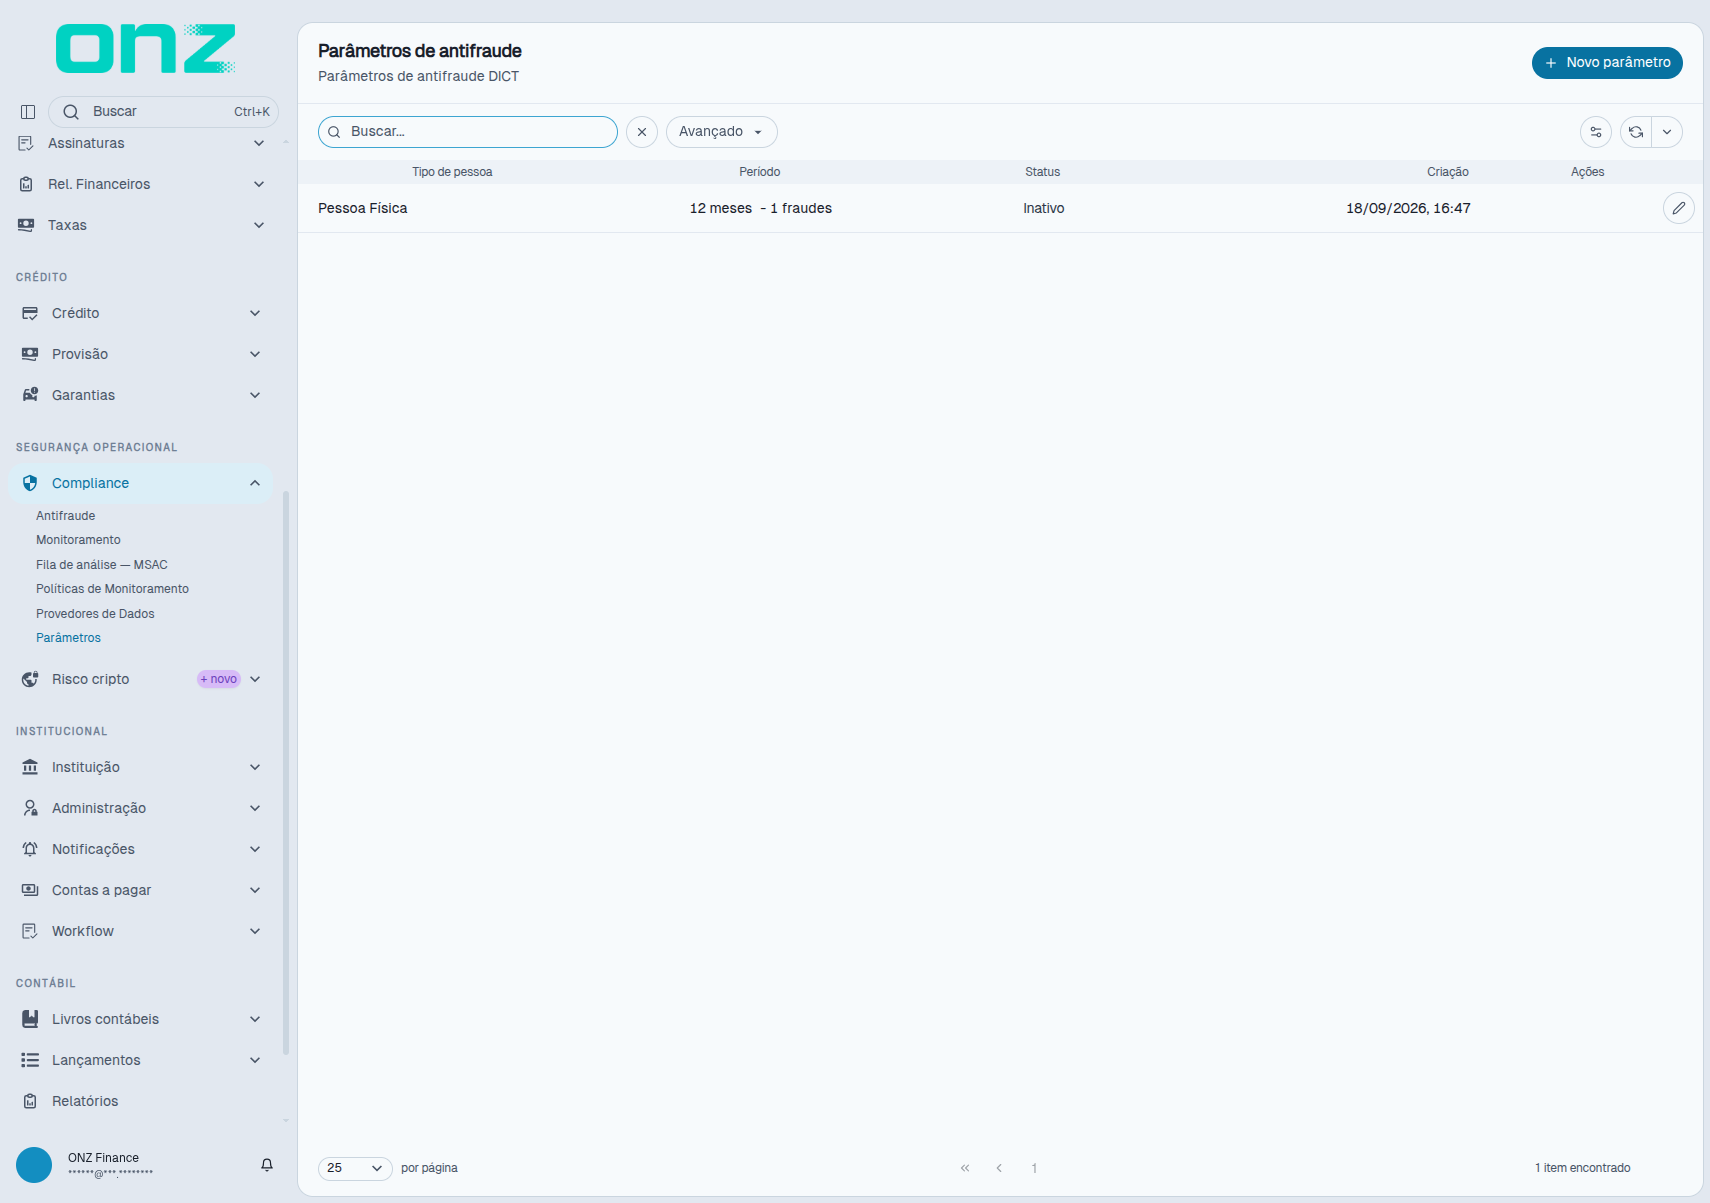Open Monitoramento submenu item
Viewport: 1710px width, 1203px height.
click(78, 540)
